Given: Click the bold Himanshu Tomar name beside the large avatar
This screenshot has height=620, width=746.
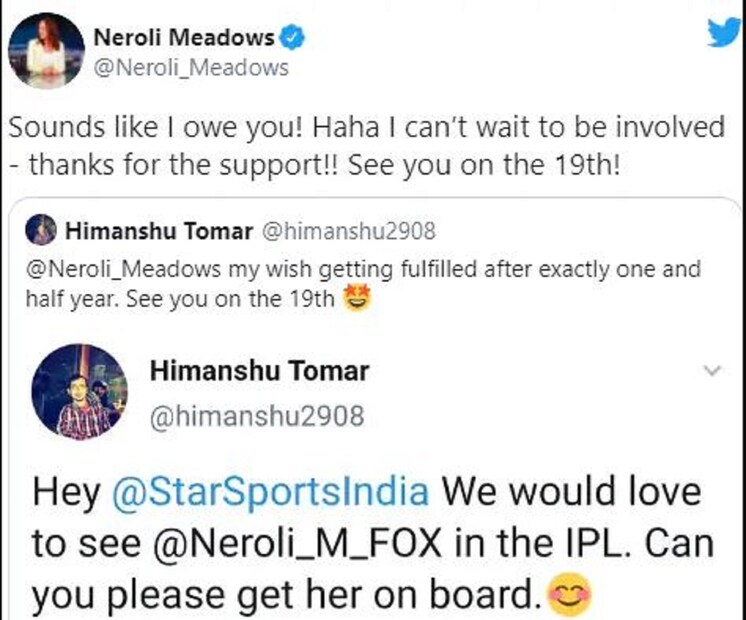Looking at the screenshot, I should [259, 371].
